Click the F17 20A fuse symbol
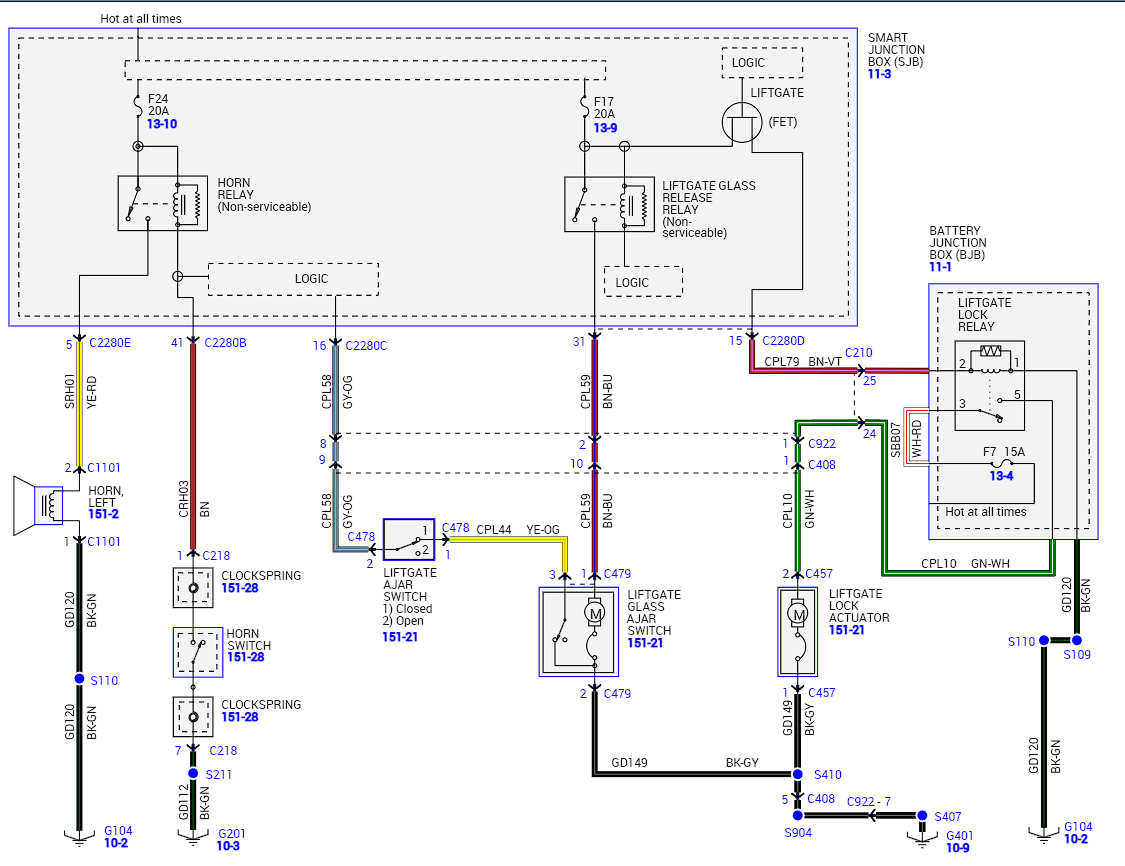 click(x=585, y=109)
